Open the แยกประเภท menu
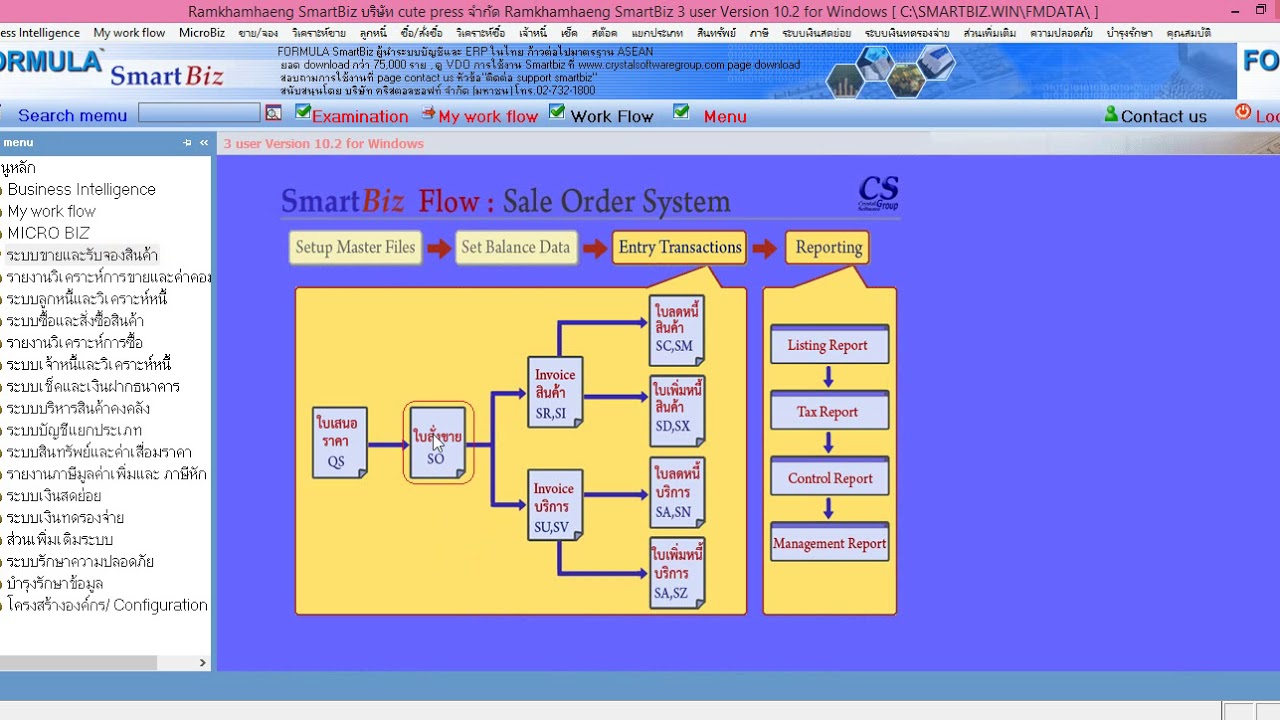 pyautogui.click(x=657, y=33)
